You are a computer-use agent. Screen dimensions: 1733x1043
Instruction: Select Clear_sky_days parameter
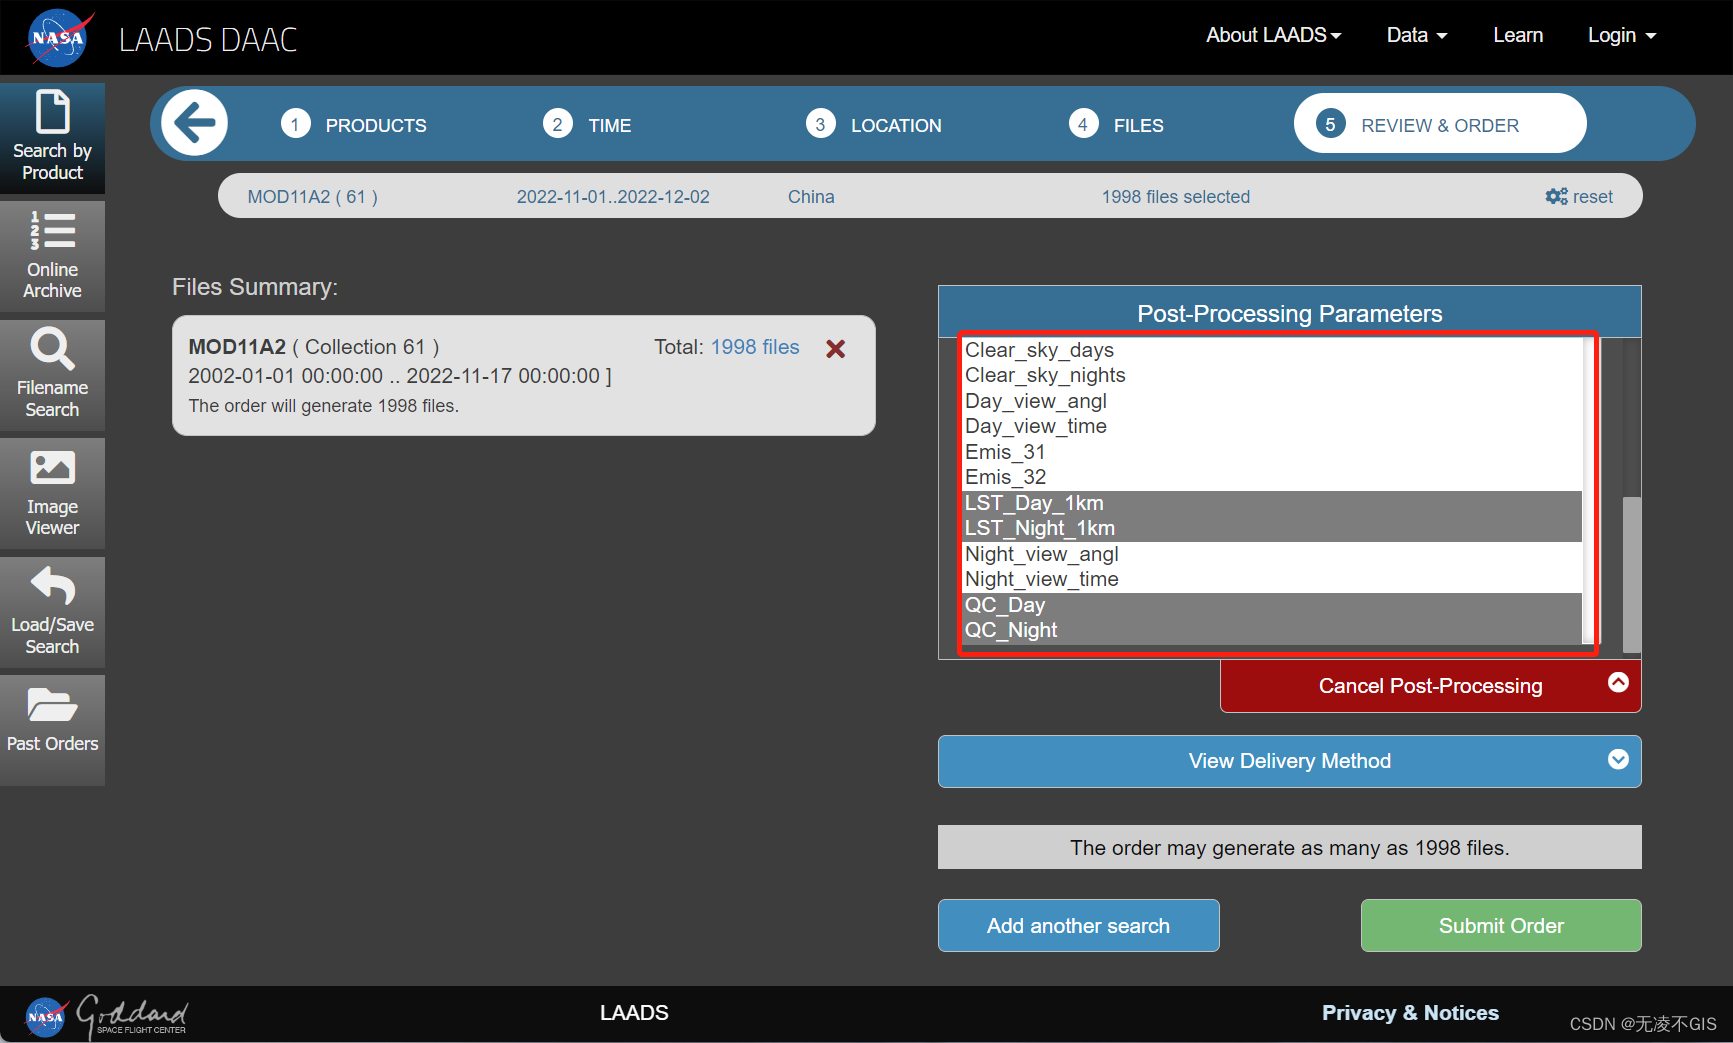tap(1272, 350)
